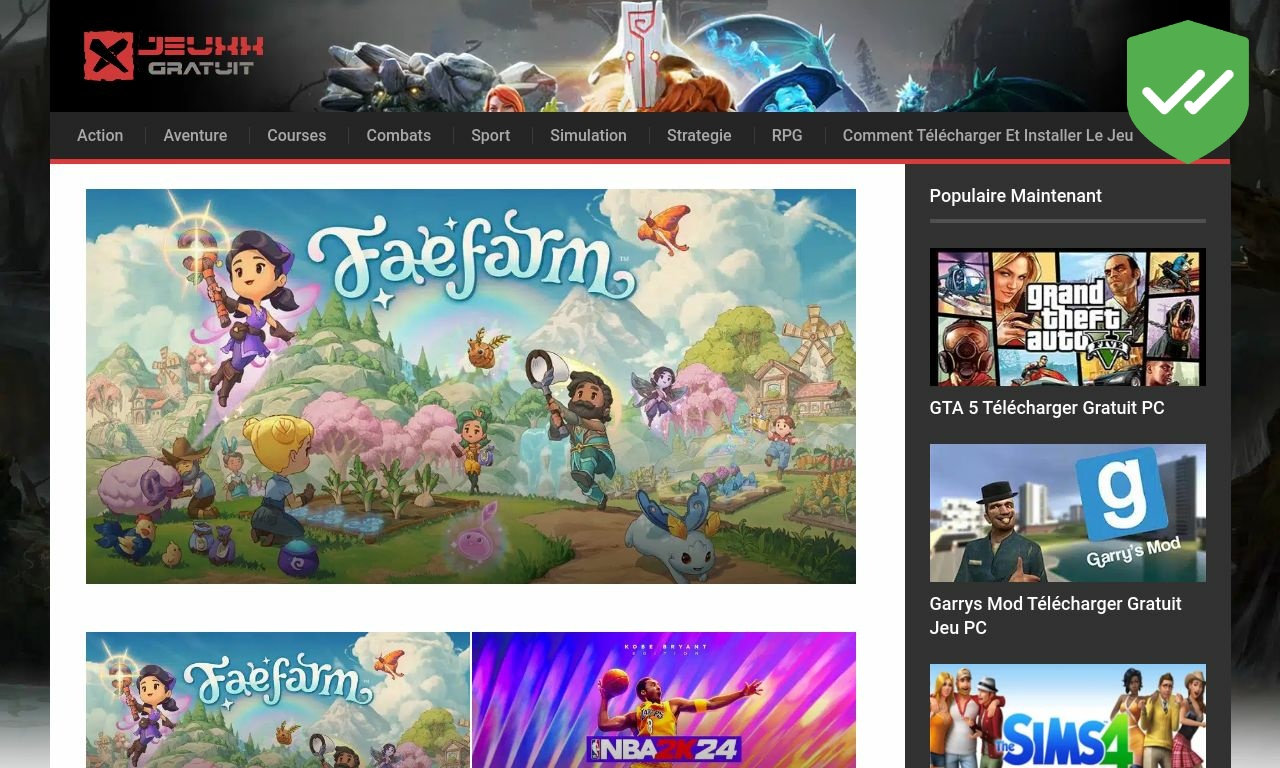Viewport: 1280px width, 768px height.
Task: Select the Combats category
Action: point(398,136)
